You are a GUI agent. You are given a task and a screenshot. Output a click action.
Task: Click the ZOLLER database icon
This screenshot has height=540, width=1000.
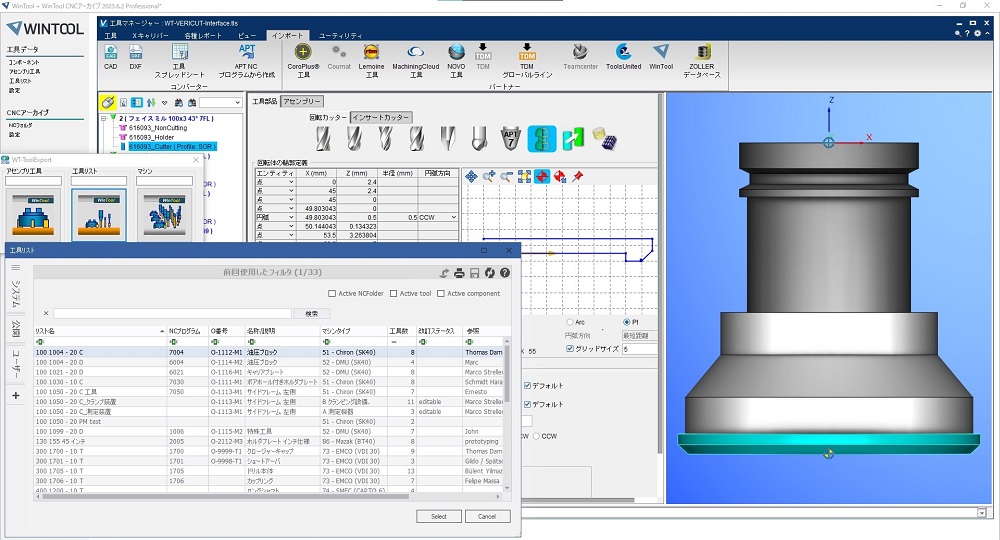(701, 52)
